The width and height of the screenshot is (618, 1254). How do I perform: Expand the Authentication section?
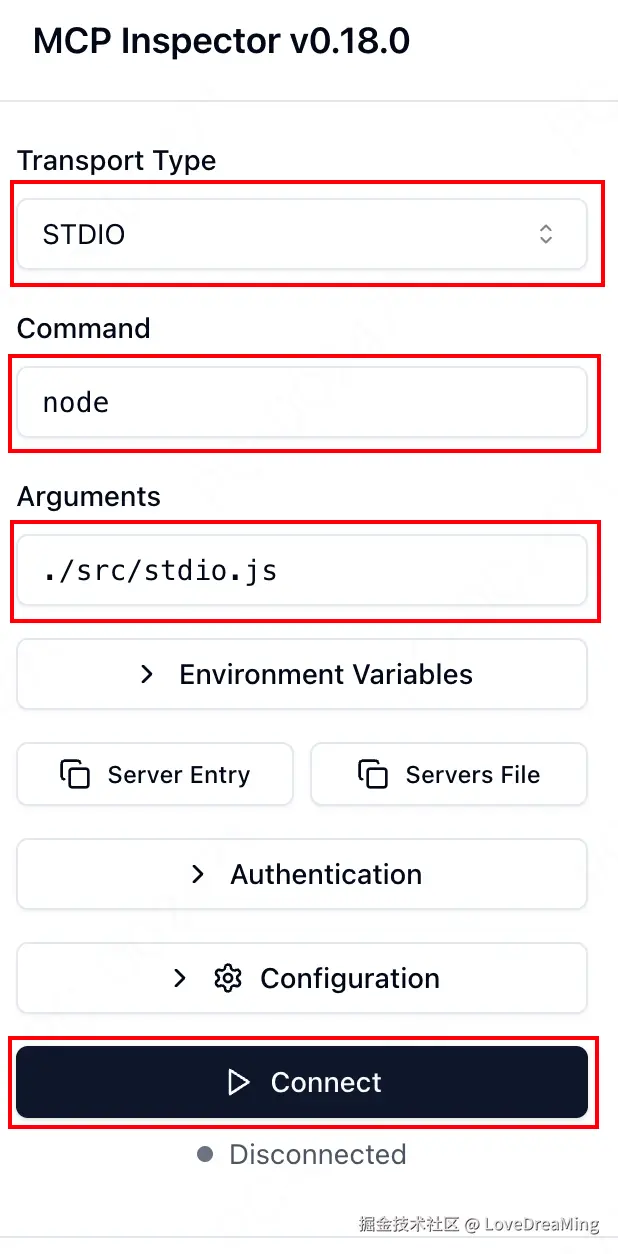click(x=302, y=874)
